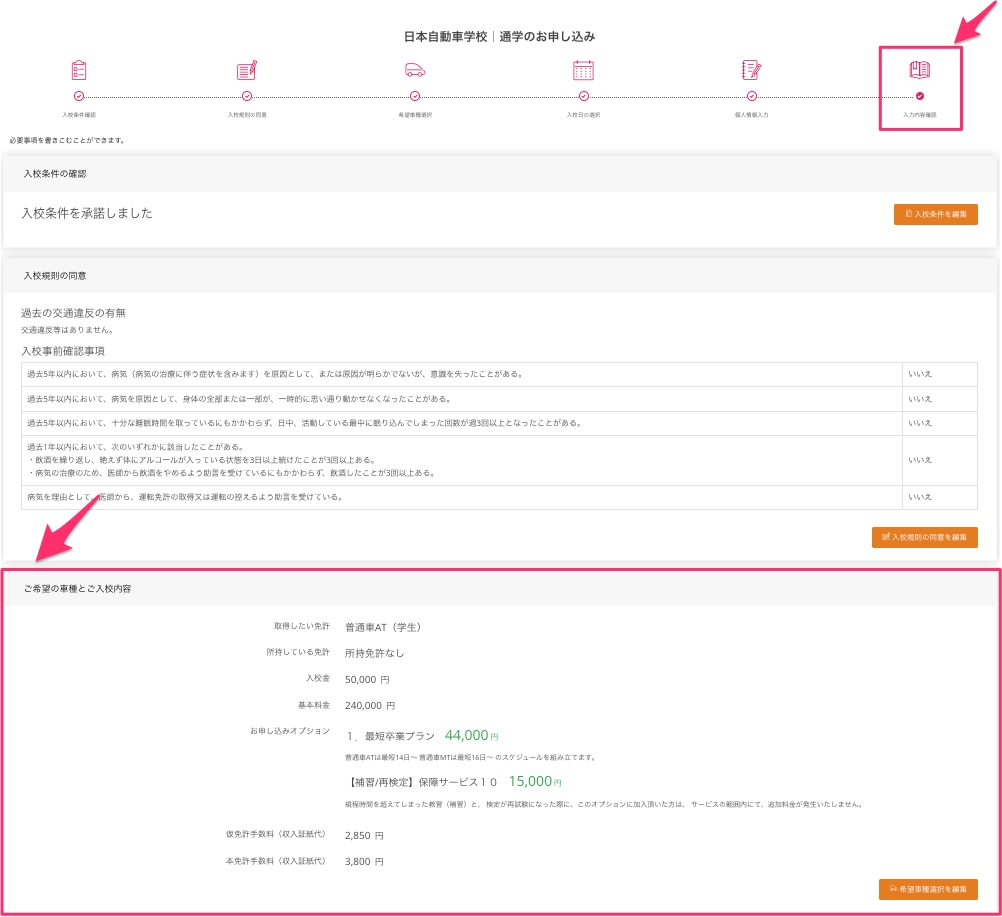Select the car icon for 希望車種選択

tap(415, 70)
